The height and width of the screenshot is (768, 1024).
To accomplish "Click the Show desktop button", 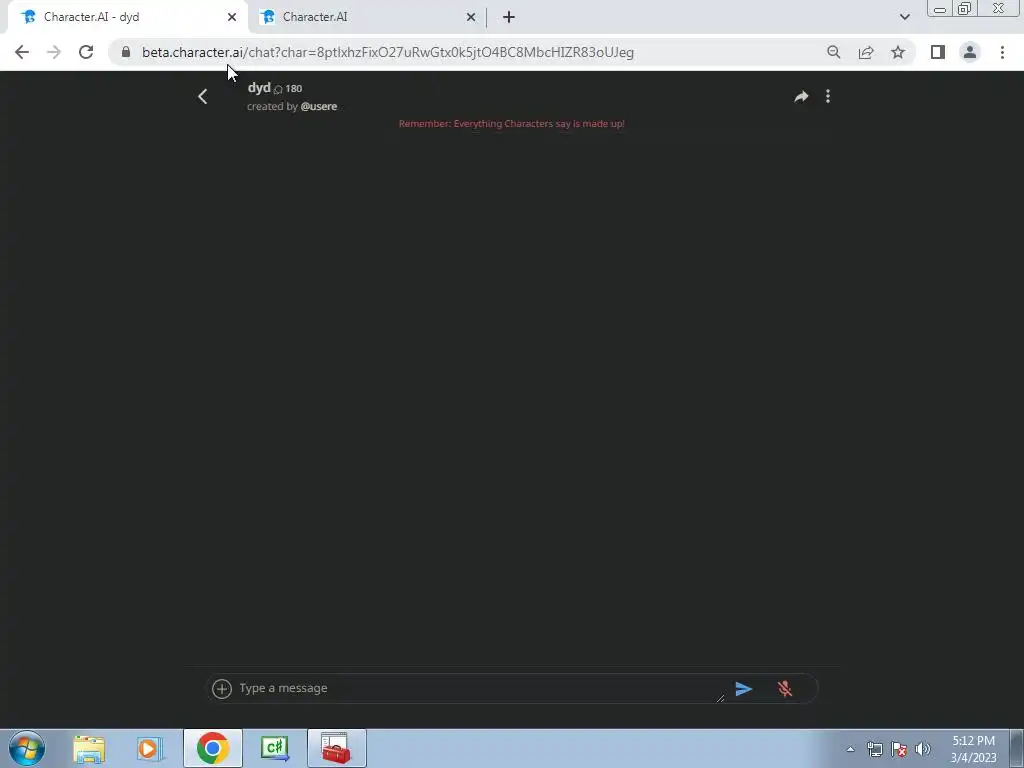I will [x=1017, y=748].
